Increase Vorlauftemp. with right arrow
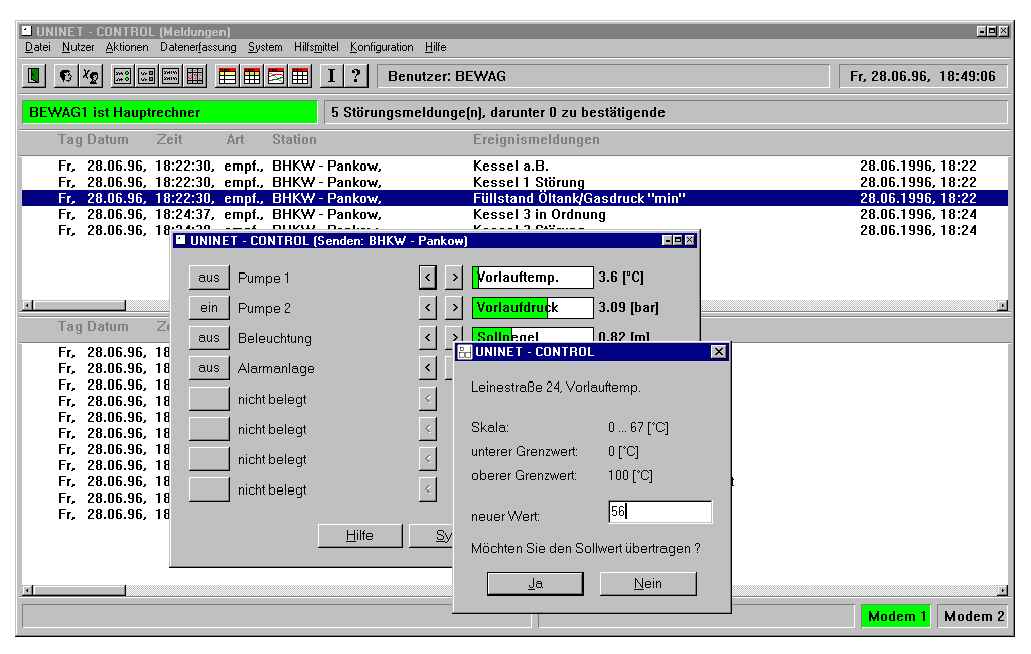Screen dimensions: 1031x654 pyautogui.click(x=454, y=278)
